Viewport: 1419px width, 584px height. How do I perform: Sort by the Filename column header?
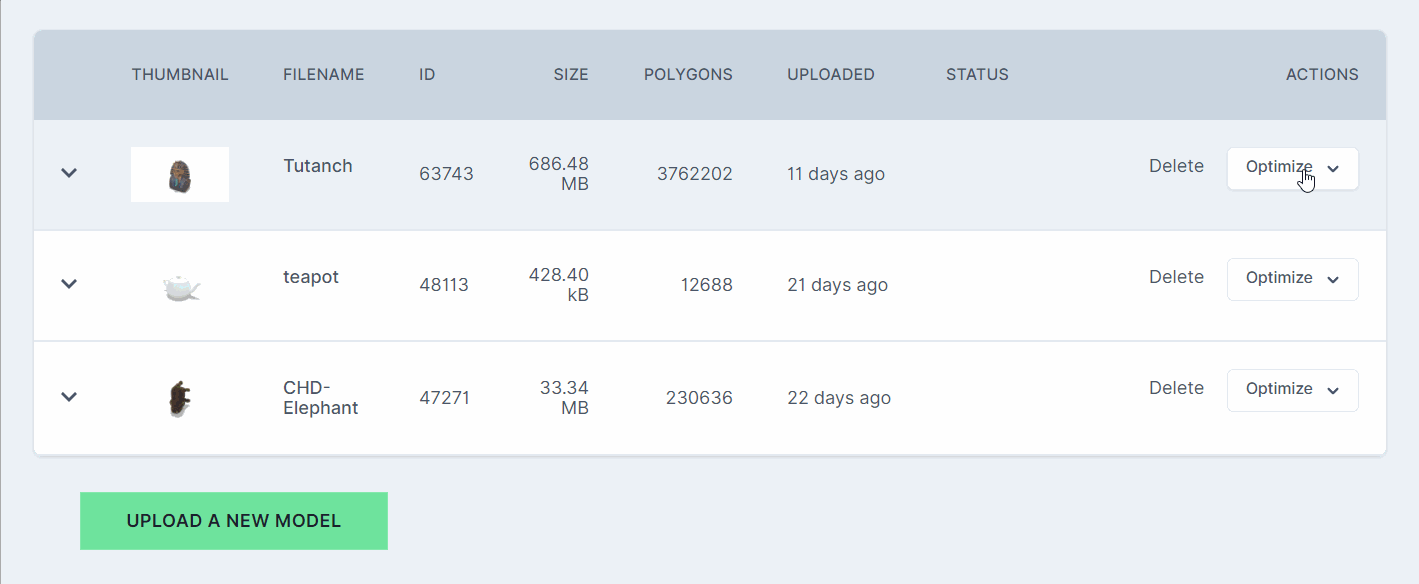pyautogui.click(x=324, y=75)
